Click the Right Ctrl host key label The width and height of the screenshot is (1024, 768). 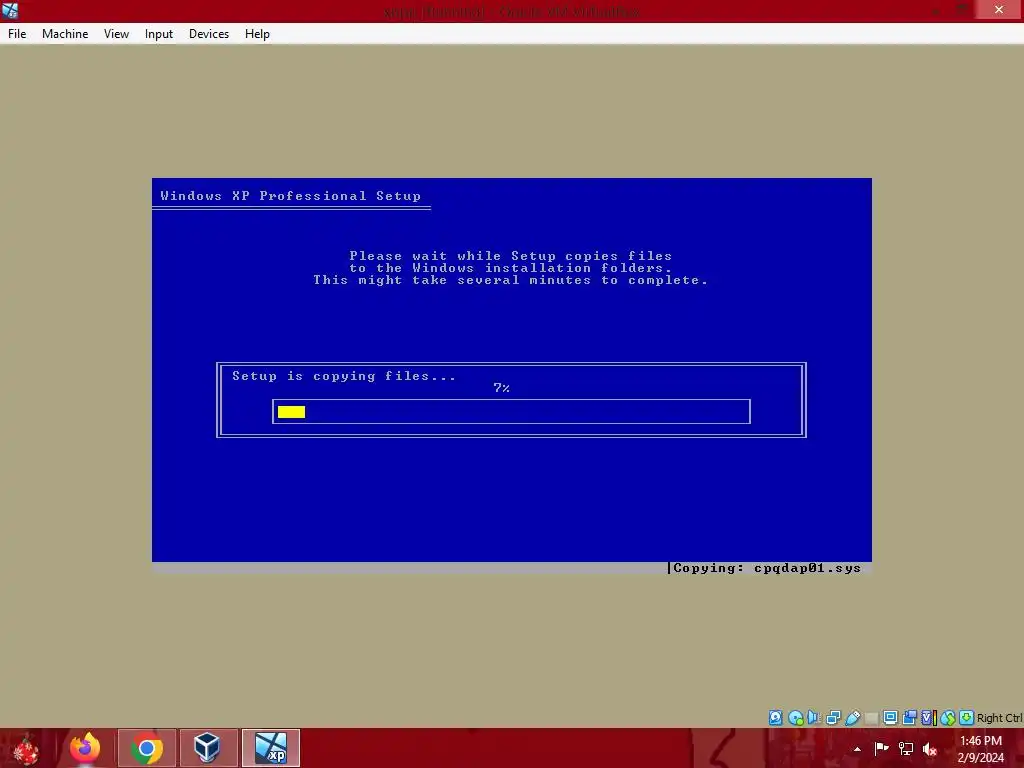[999, 718]
